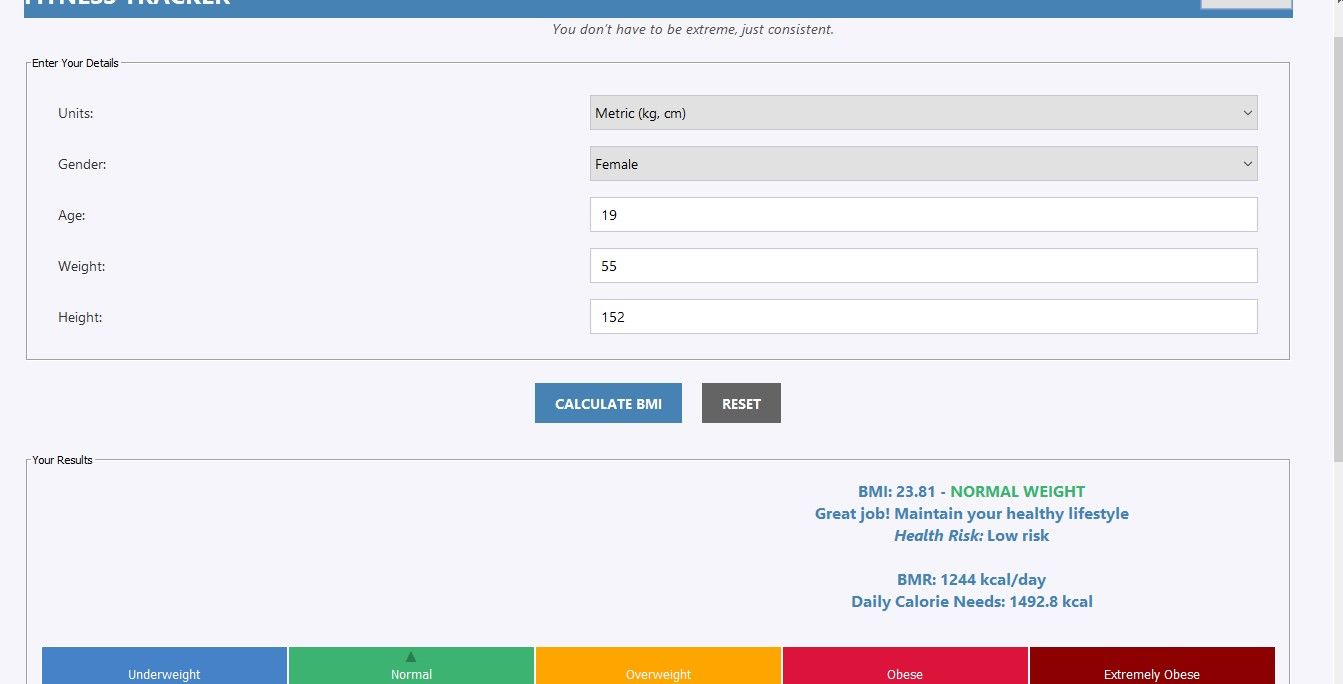This screenshot has width=1343, height=684.
Task: Click the Height: label
Action: tap(80, 317)
